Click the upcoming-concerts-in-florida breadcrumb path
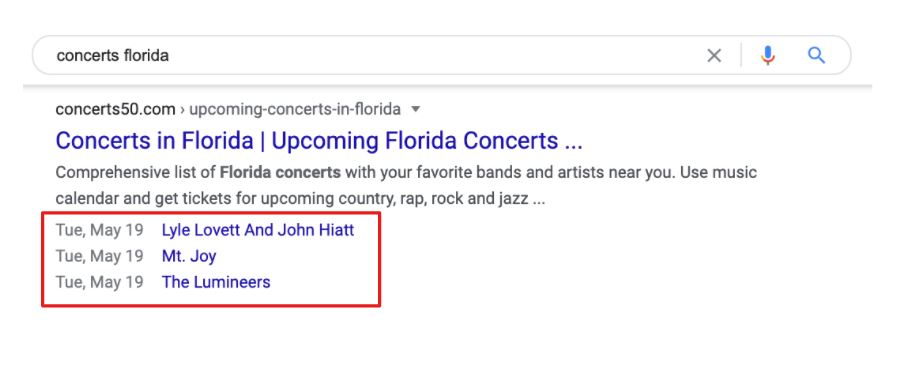This screenshot has height=374, width=900. point(295,109)
